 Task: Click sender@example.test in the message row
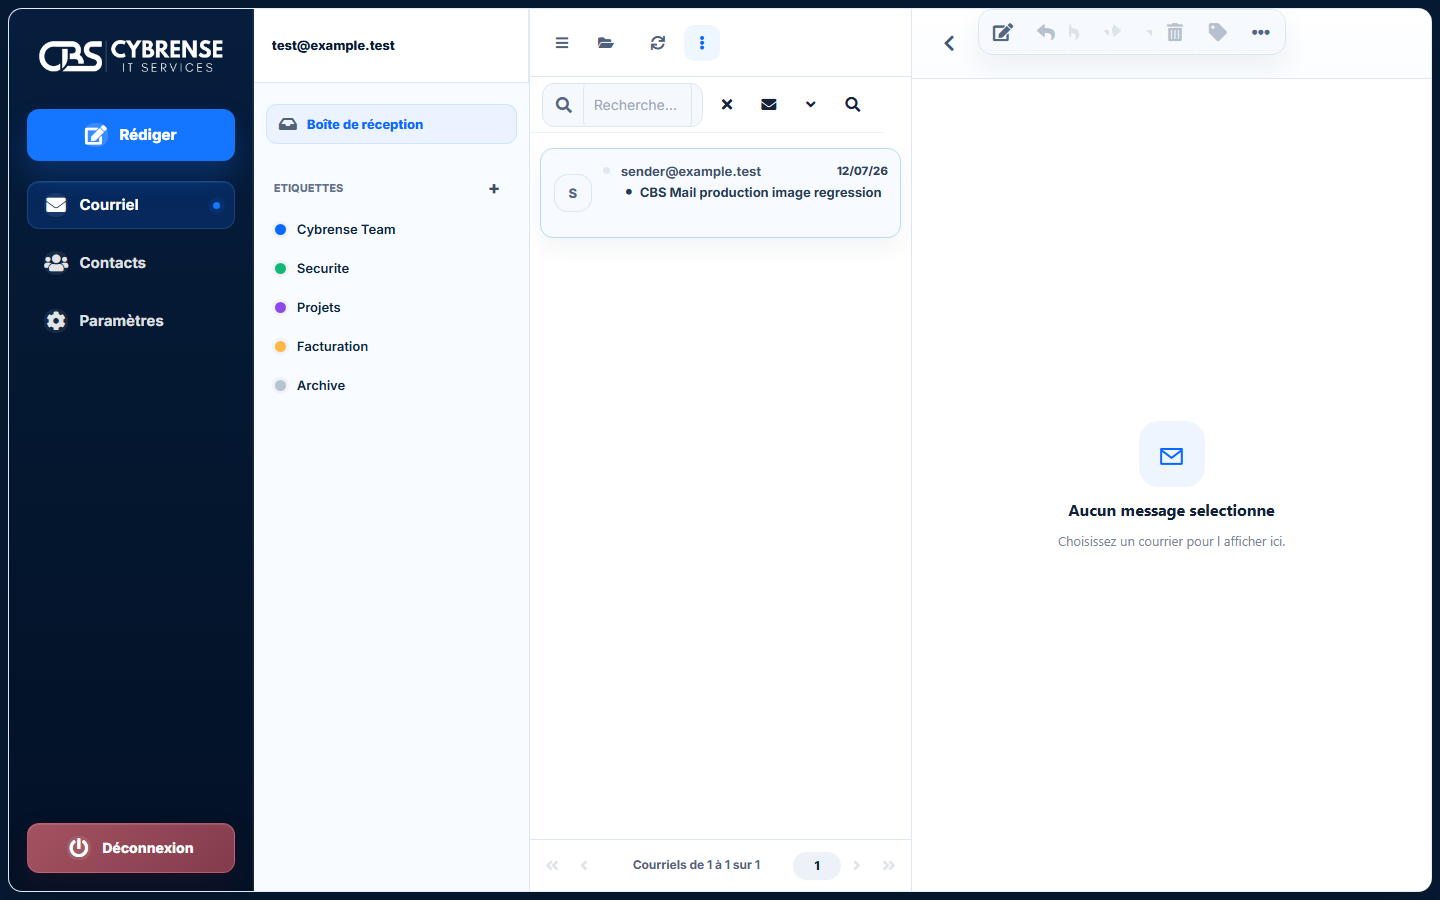[691, 171]
